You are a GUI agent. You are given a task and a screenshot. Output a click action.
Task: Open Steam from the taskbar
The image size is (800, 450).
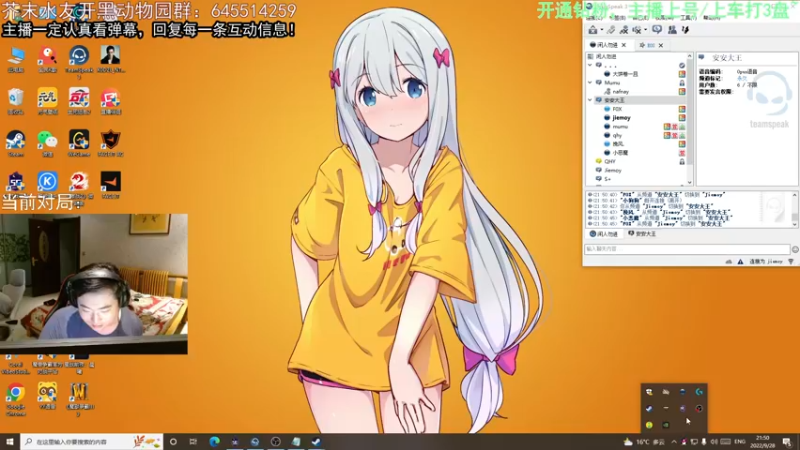316,442
